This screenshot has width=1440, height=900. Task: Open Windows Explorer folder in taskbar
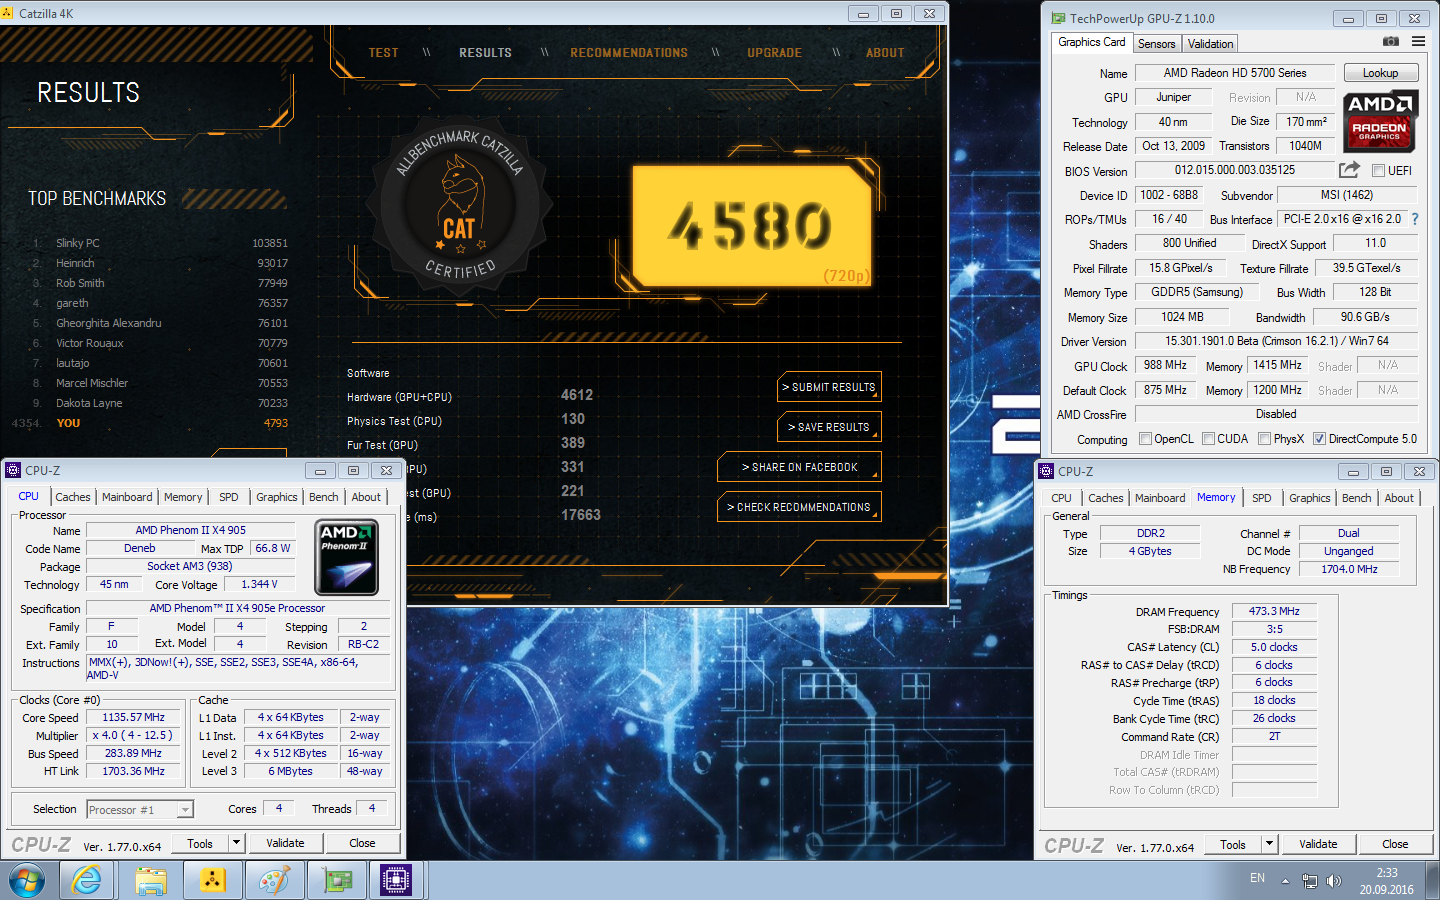150,881
